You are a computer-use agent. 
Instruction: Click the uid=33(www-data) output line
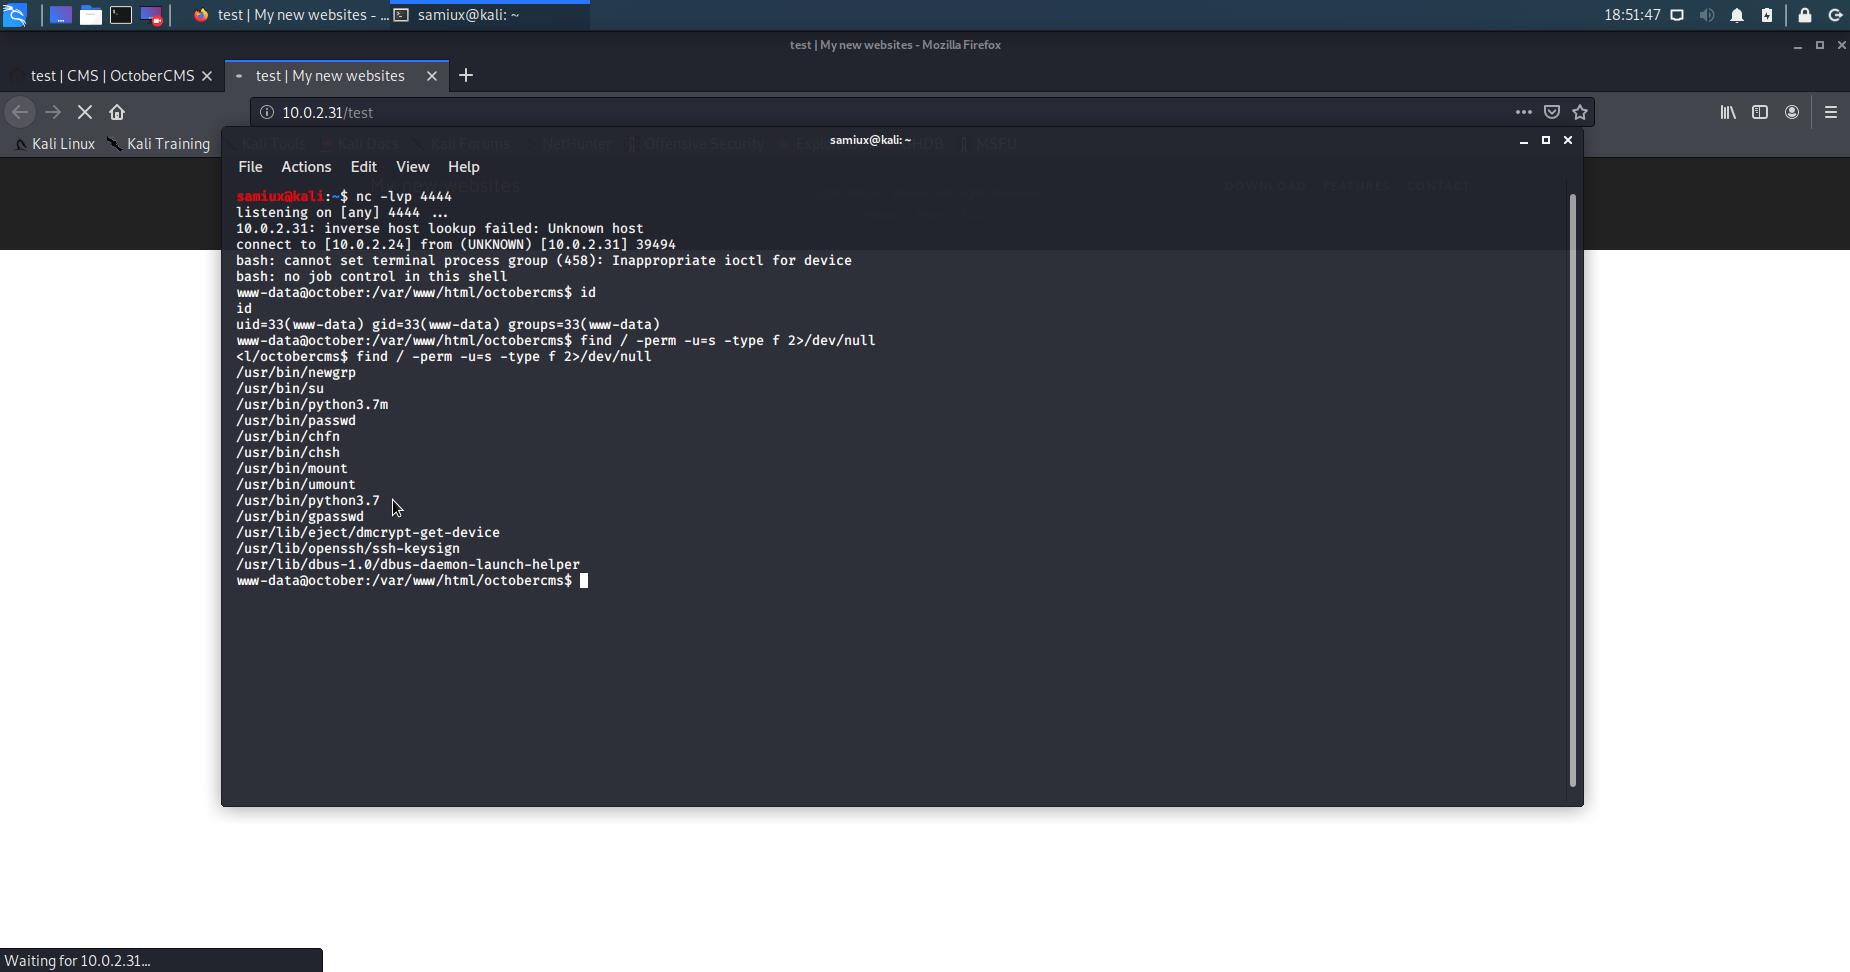coord(448,324)
